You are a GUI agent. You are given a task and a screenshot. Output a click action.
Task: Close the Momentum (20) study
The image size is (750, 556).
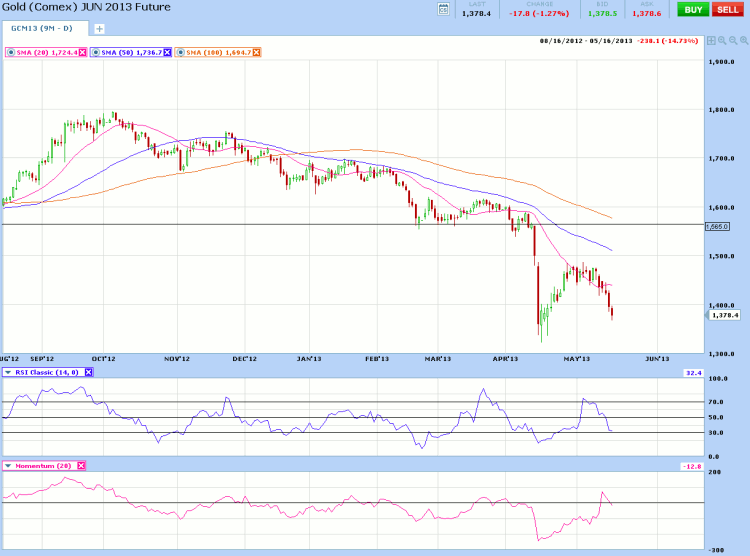[x=81, y=466]
